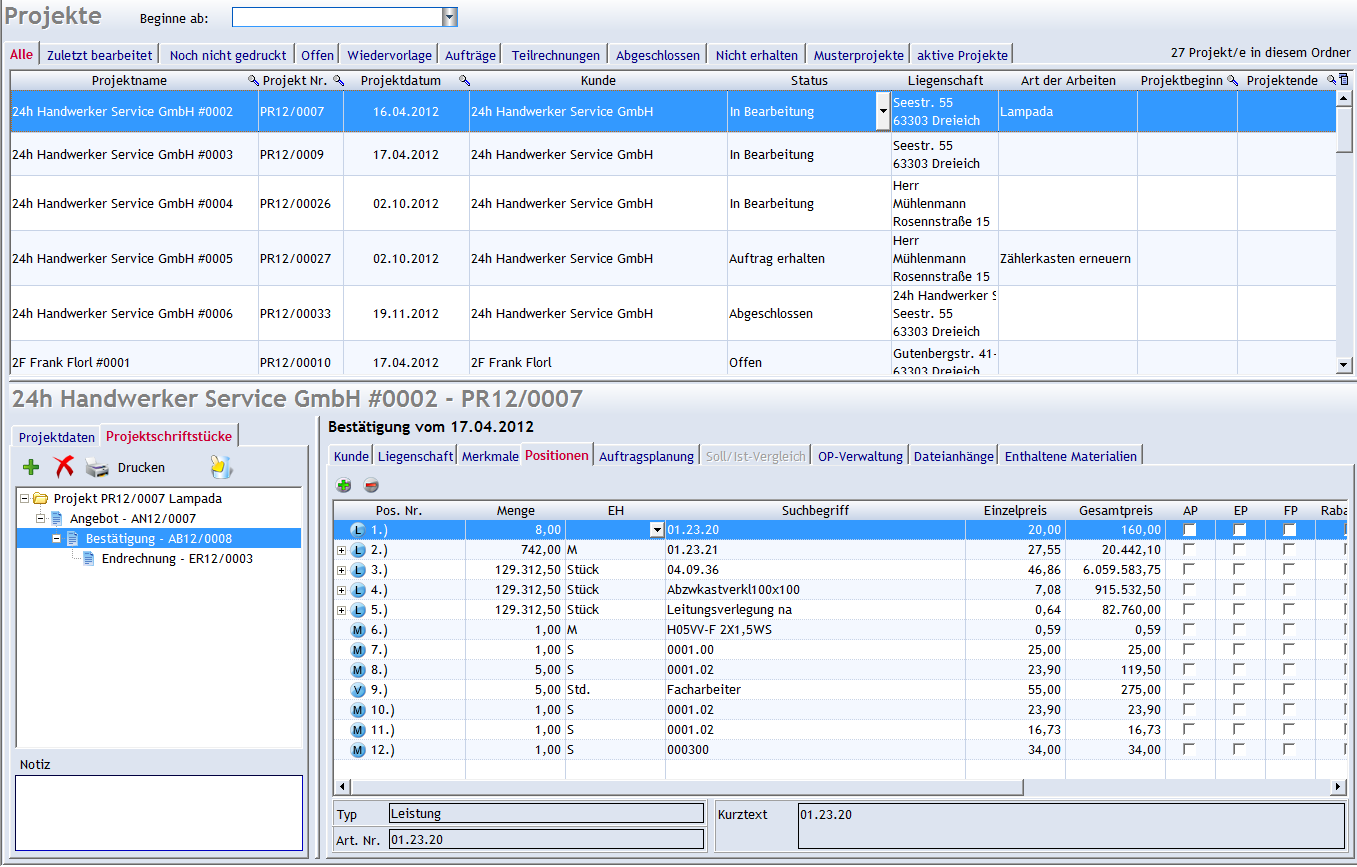This screenshot has width=1357, height=867.
Task: Click into the Notiz text field
Action: pos(159,813)
